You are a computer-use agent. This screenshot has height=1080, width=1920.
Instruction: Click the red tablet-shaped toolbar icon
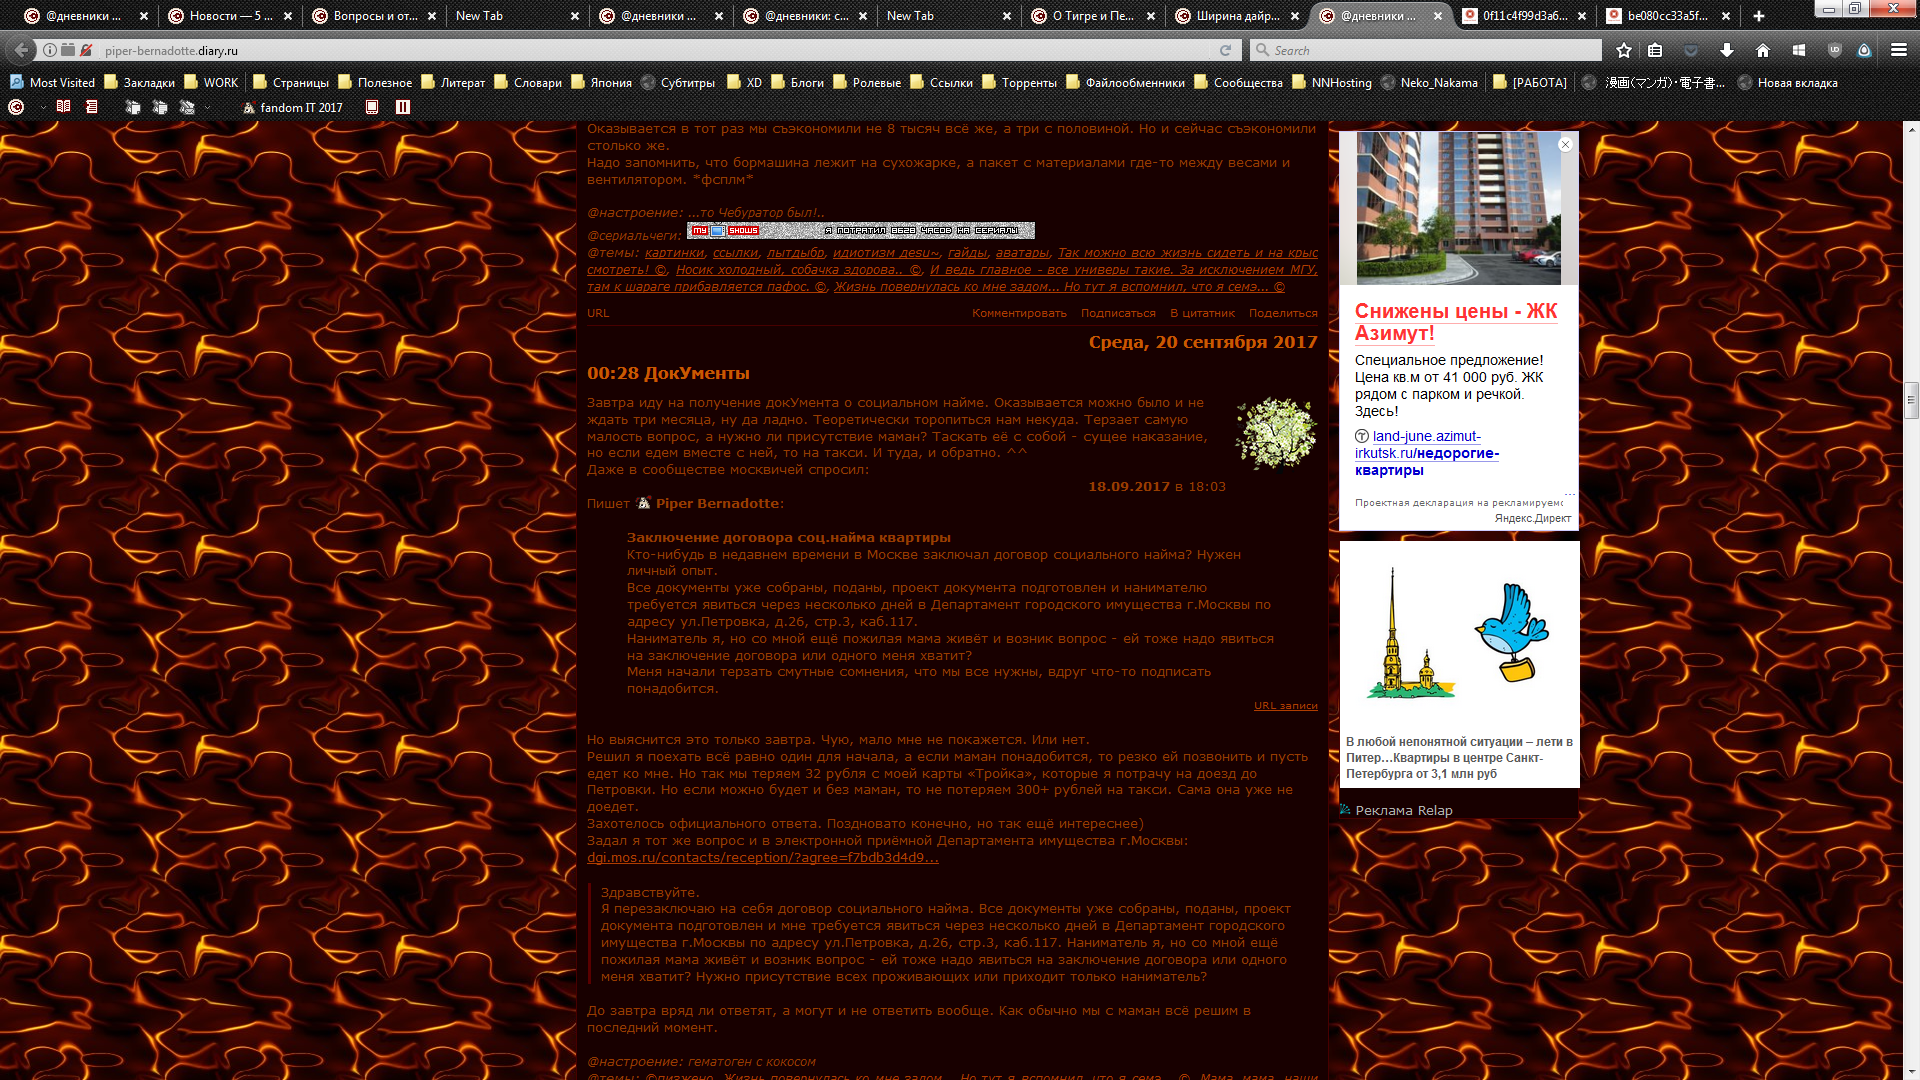point(372,107)
